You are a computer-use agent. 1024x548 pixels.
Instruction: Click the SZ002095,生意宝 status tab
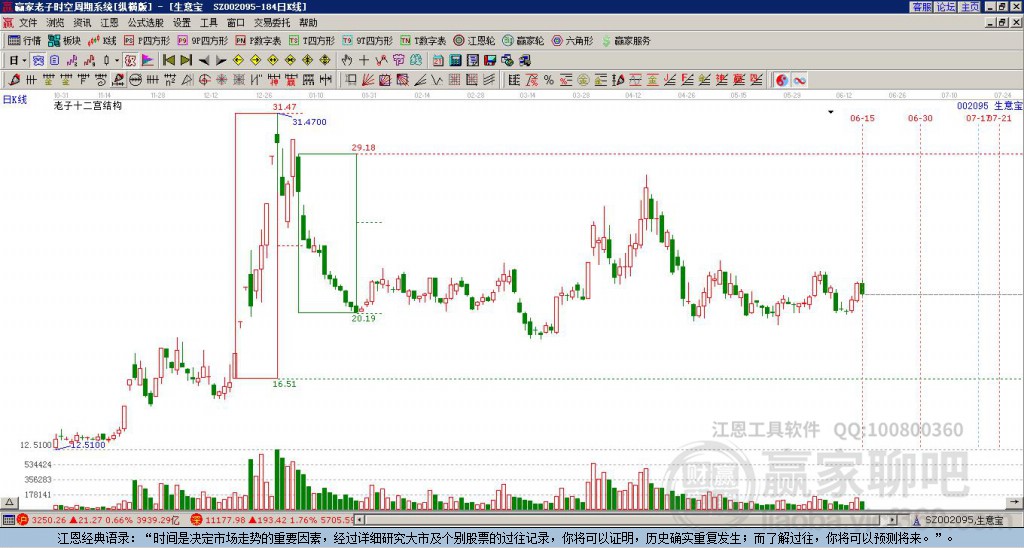[959, 520]
